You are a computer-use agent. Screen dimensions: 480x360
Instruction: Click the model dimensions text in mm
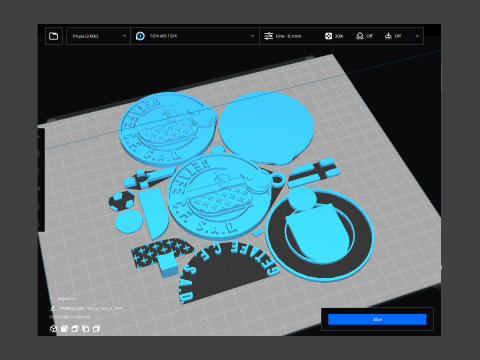coord(70,317)
